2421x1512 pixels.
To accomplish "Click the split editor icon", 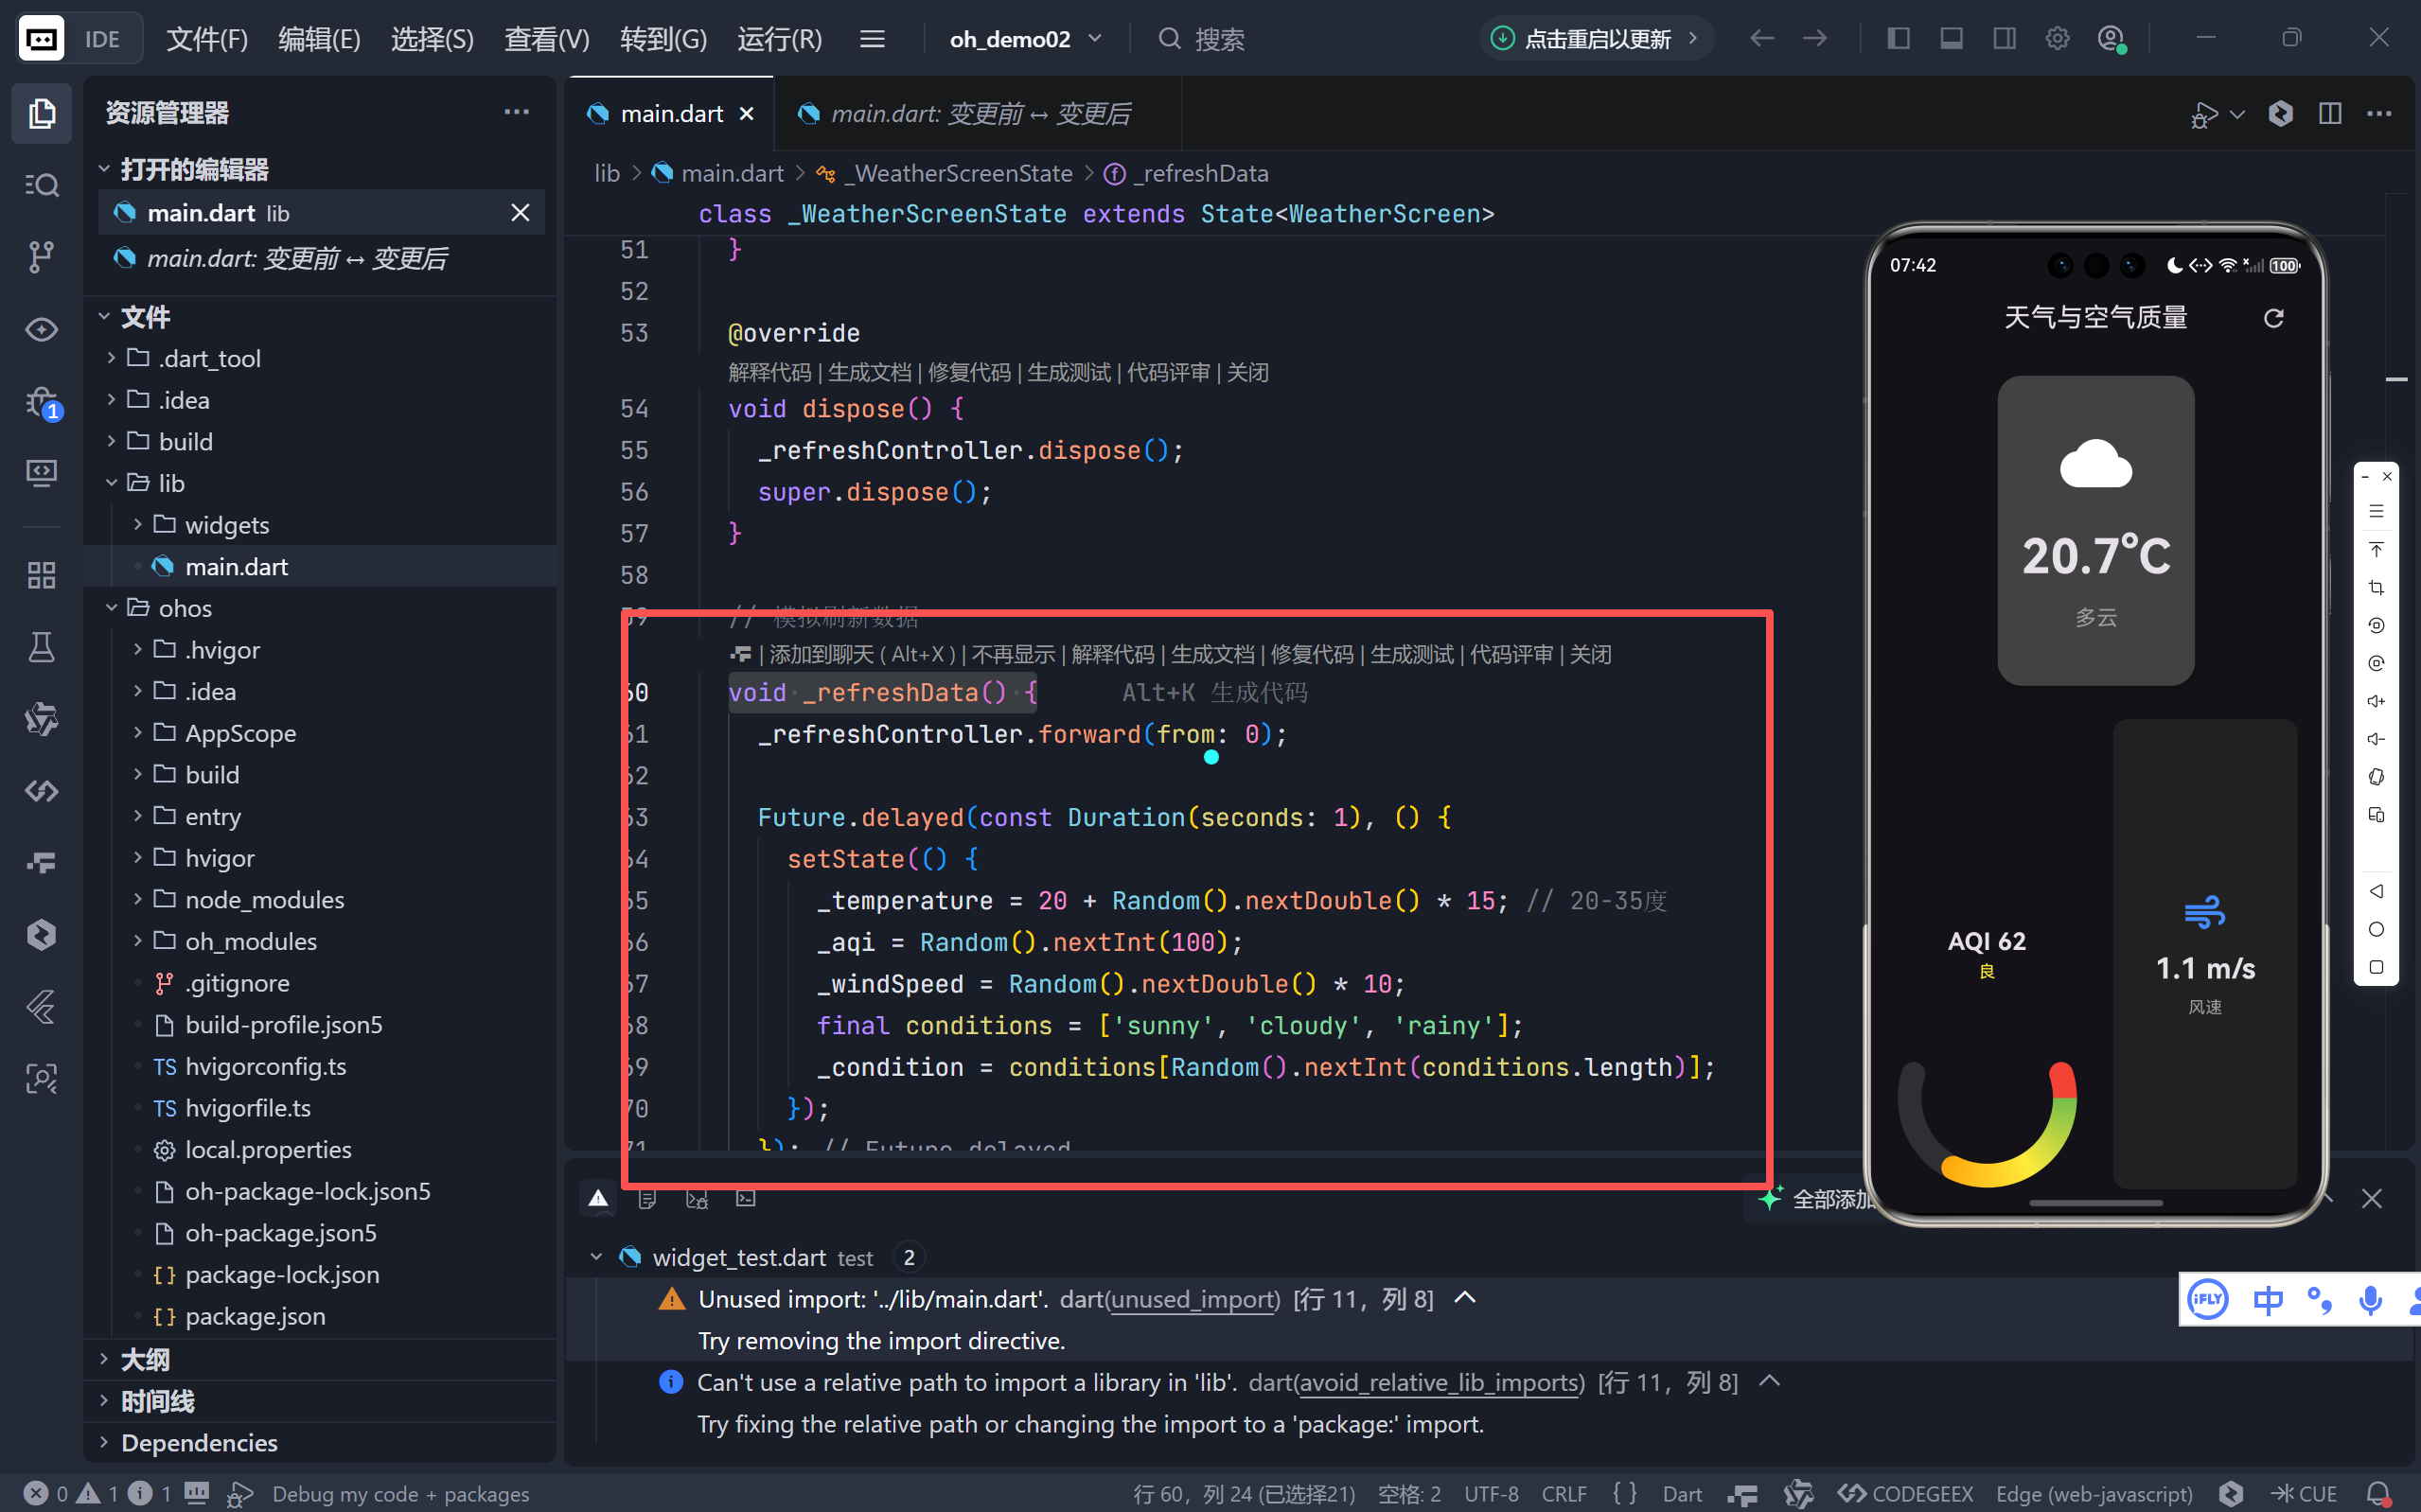I will [x=2330, y=114].
